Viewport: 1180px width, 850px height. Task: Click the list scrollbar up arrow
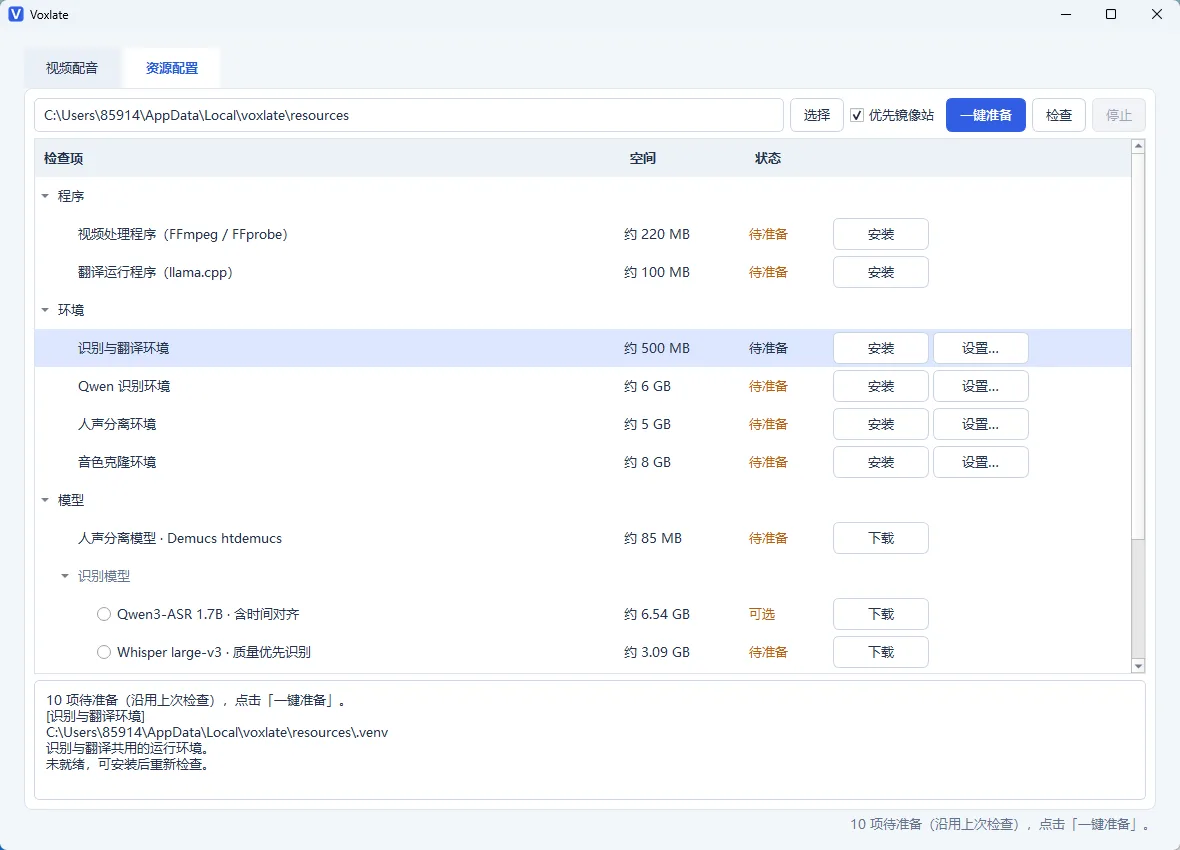click(1138, 146)
